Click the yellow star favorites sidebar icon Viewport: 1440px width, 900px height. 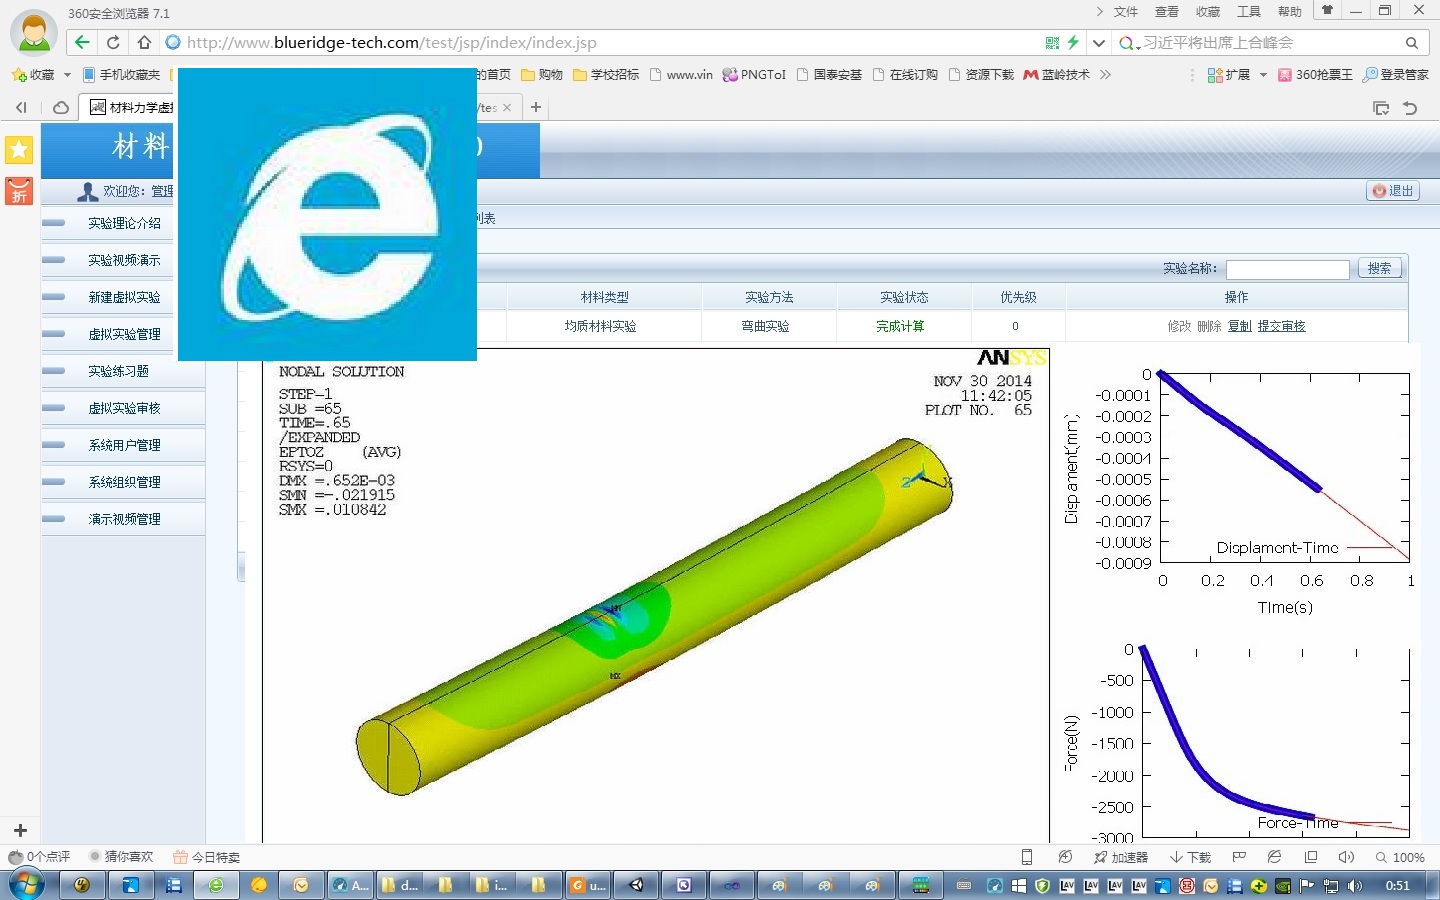[x=19, y=150]
